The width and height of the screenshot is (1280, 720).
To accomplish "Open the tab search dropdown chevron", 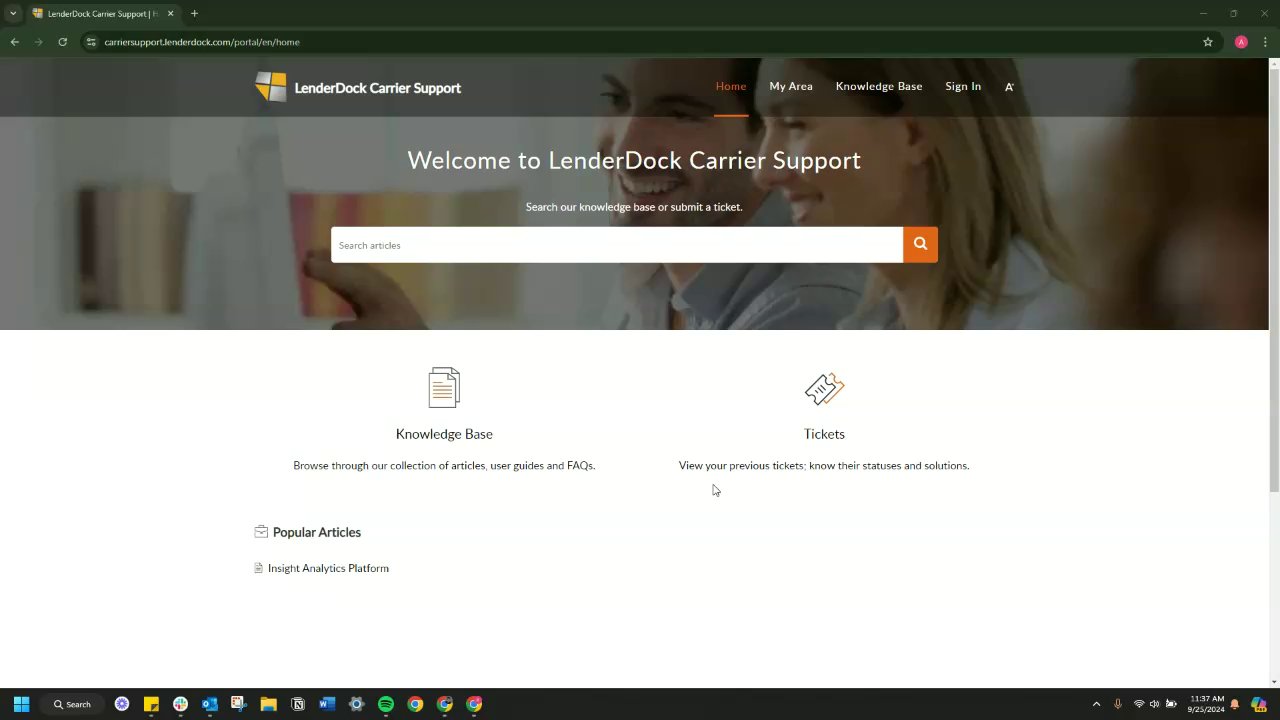I will (13, 14).
